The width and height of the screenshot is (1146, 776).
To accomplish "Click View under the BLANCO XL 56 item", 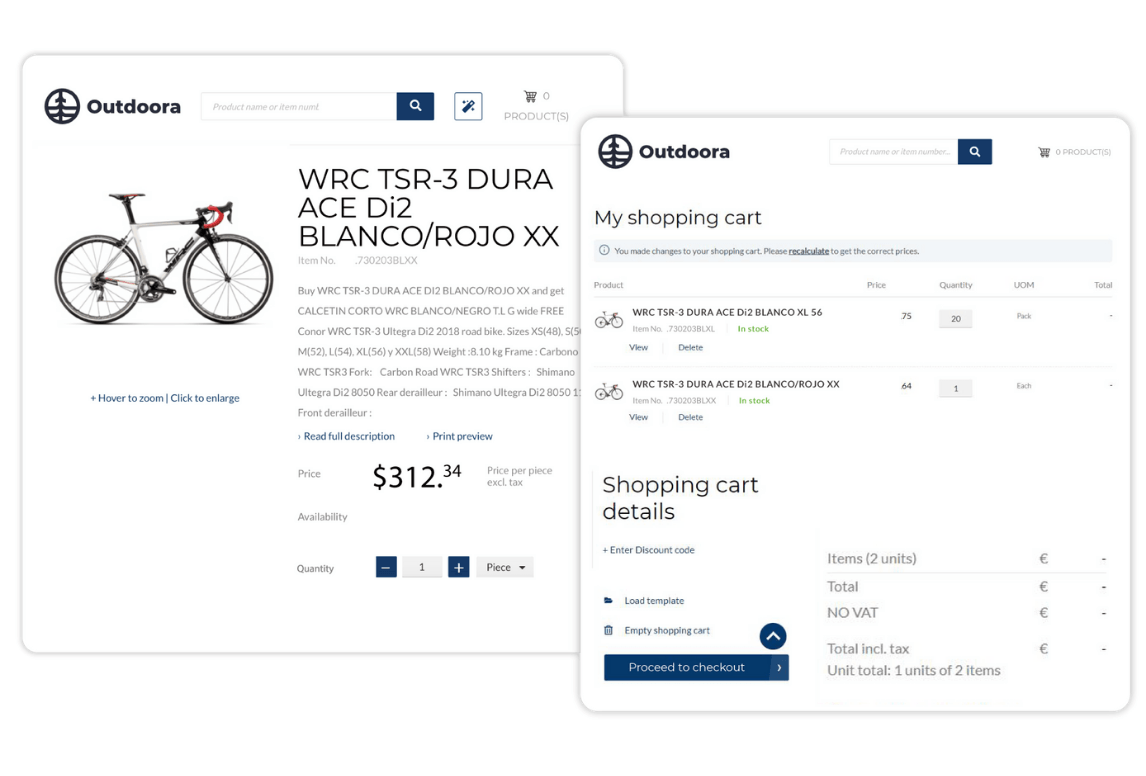I will click(638, 347).
